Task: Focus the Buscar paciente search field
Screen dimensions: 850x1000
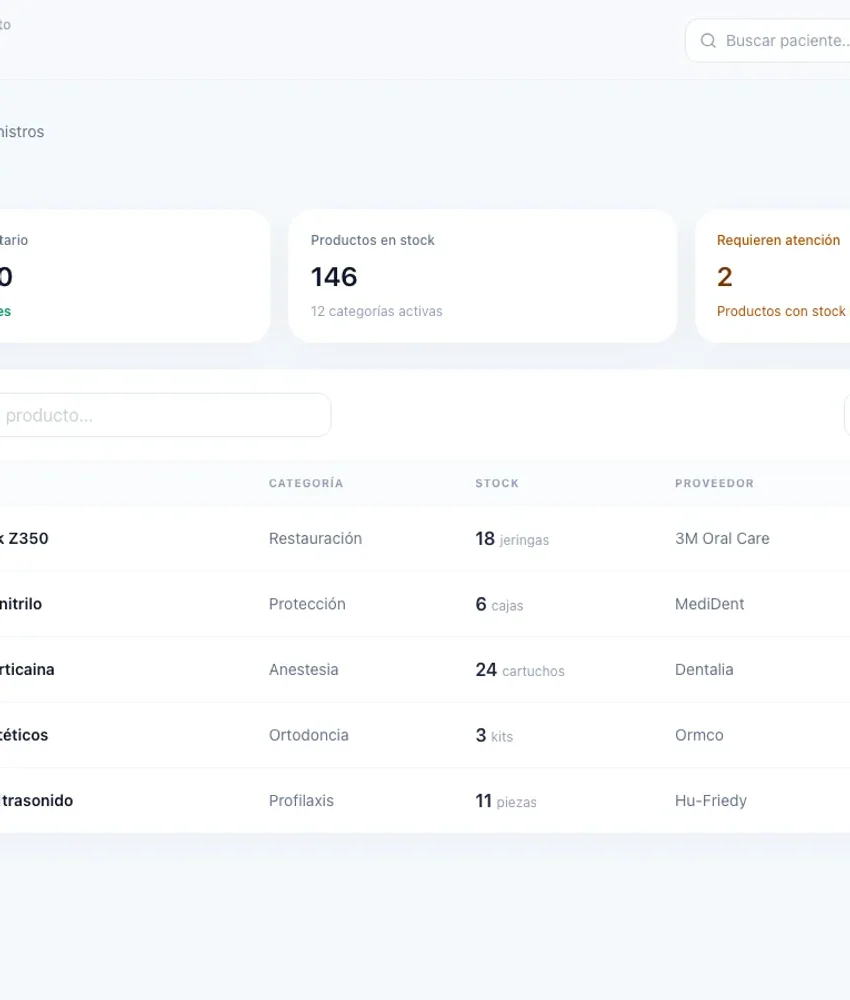Action: (768, 41)
